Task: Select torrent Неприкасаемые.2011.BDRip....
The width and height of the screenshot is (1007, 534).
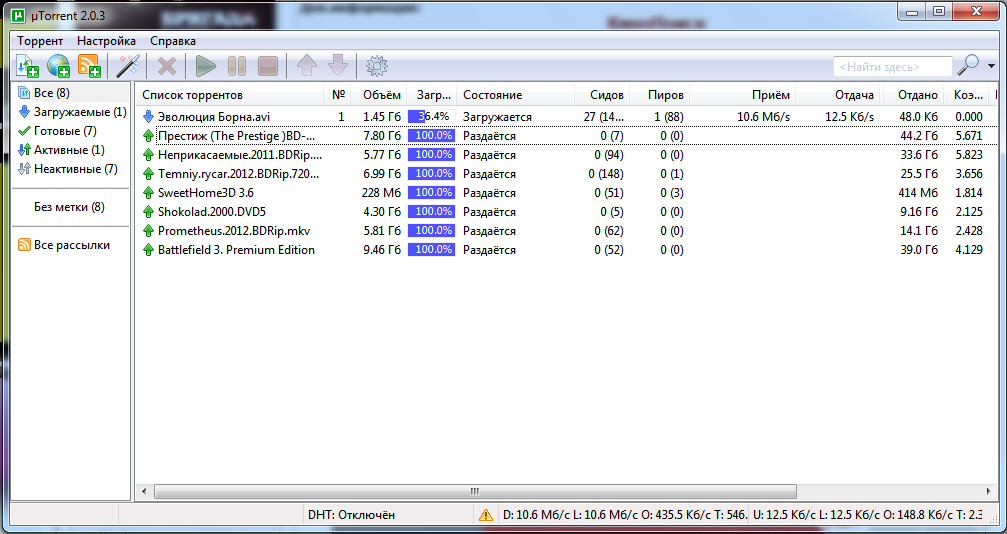Action: tap(240, 155)
